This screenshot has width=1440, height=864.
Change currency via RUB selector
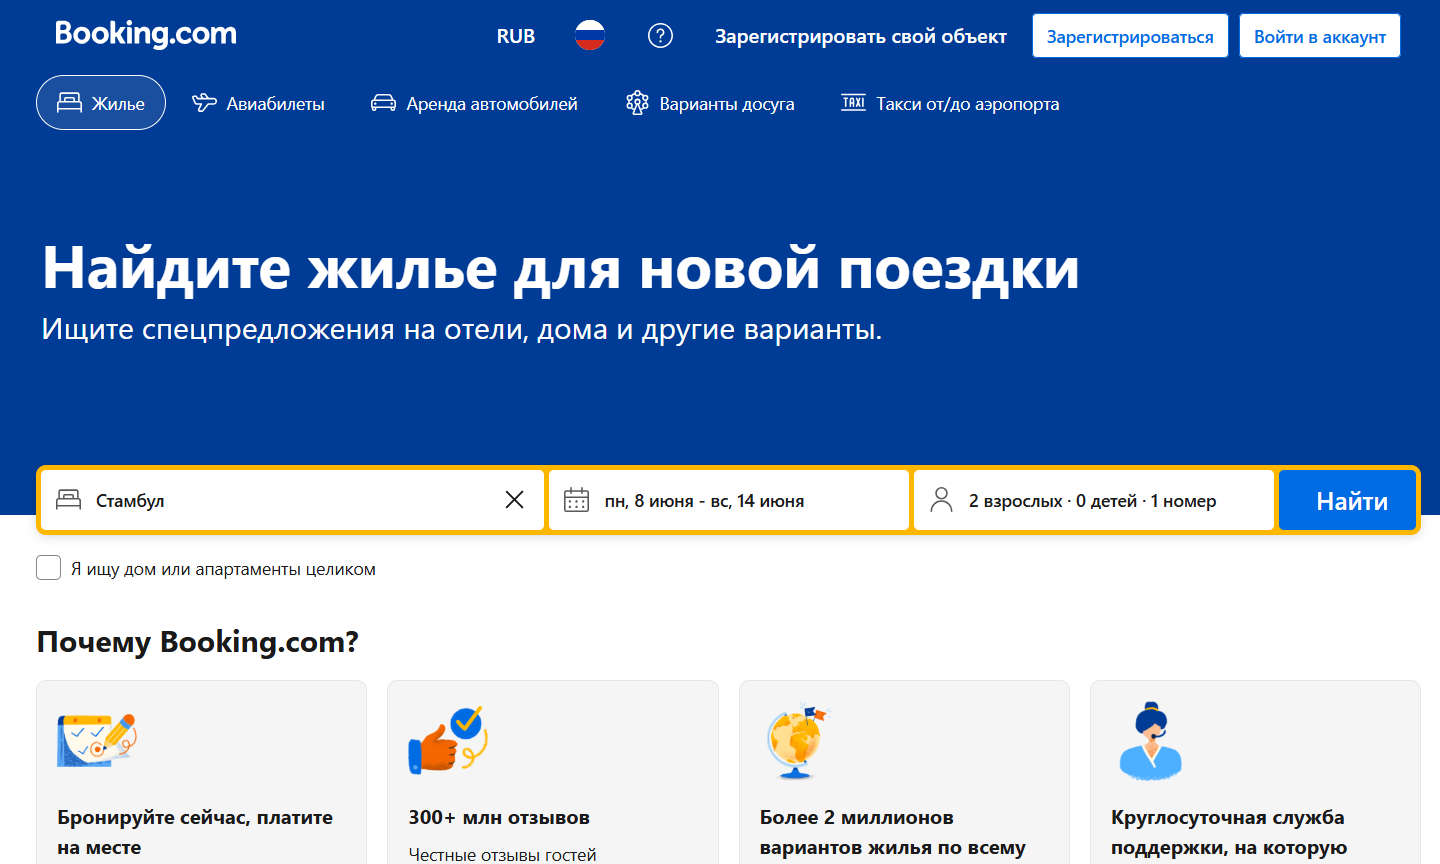[516, 36]
